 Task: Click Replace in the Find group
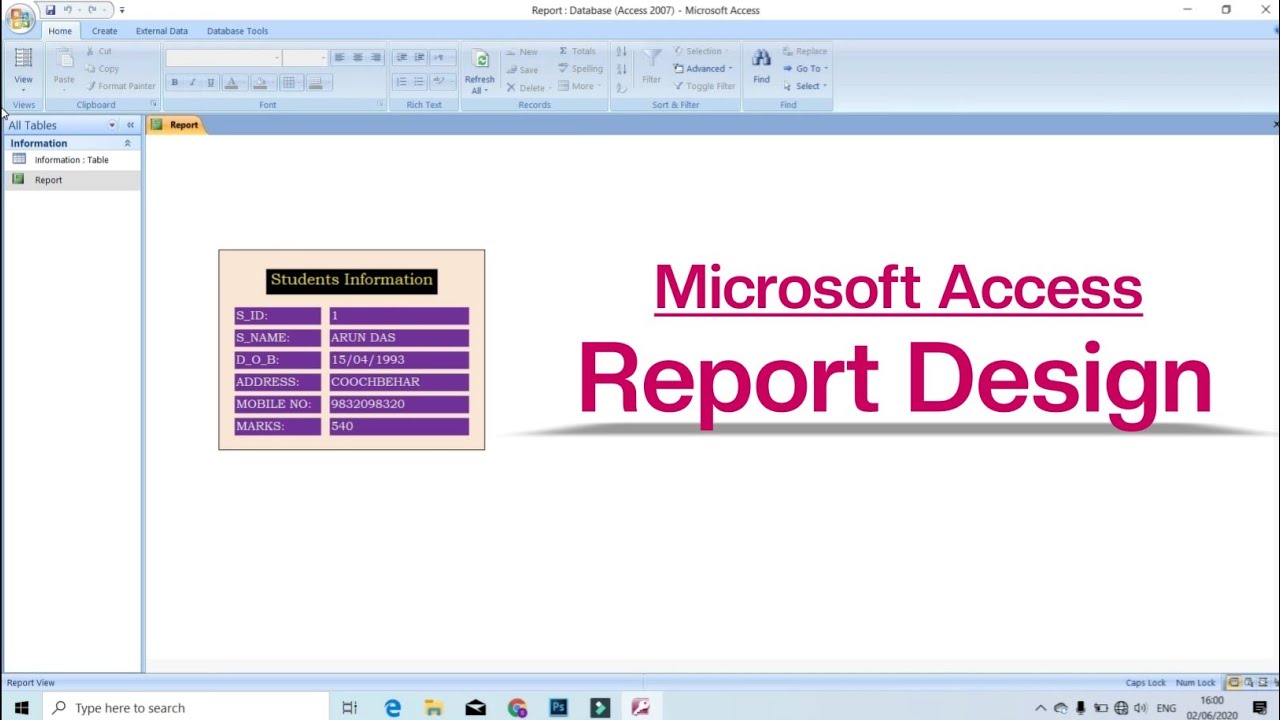[x=805, y=51]
